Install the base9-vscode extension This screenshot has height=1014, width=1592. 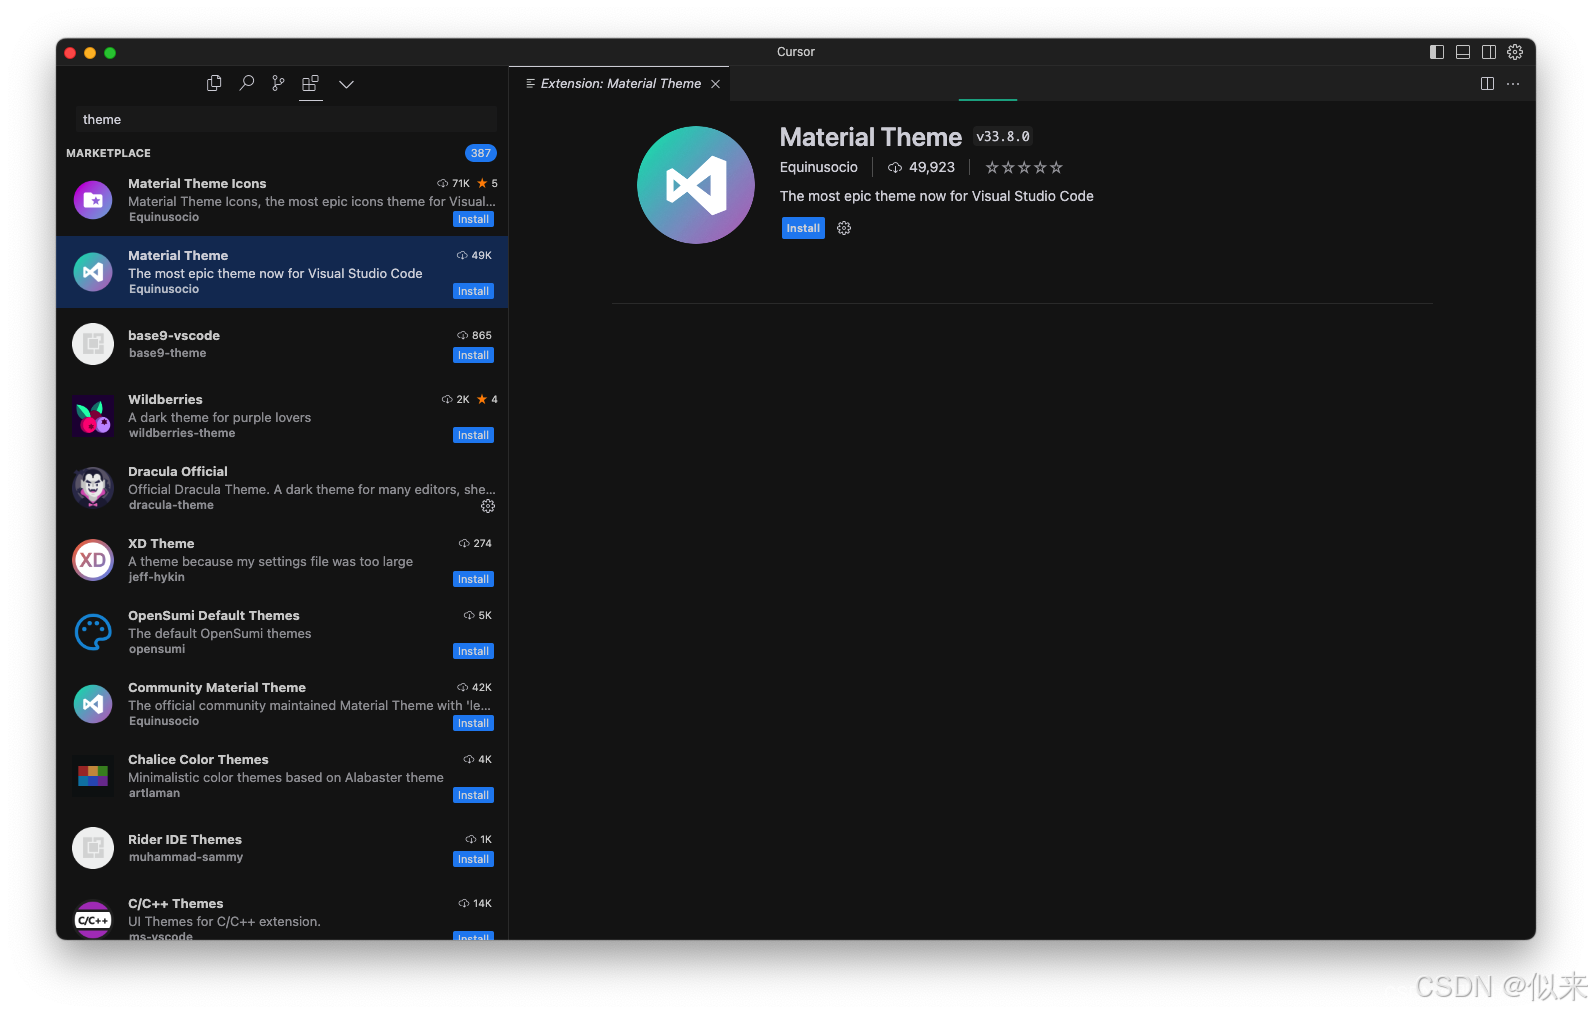point(473,355)
